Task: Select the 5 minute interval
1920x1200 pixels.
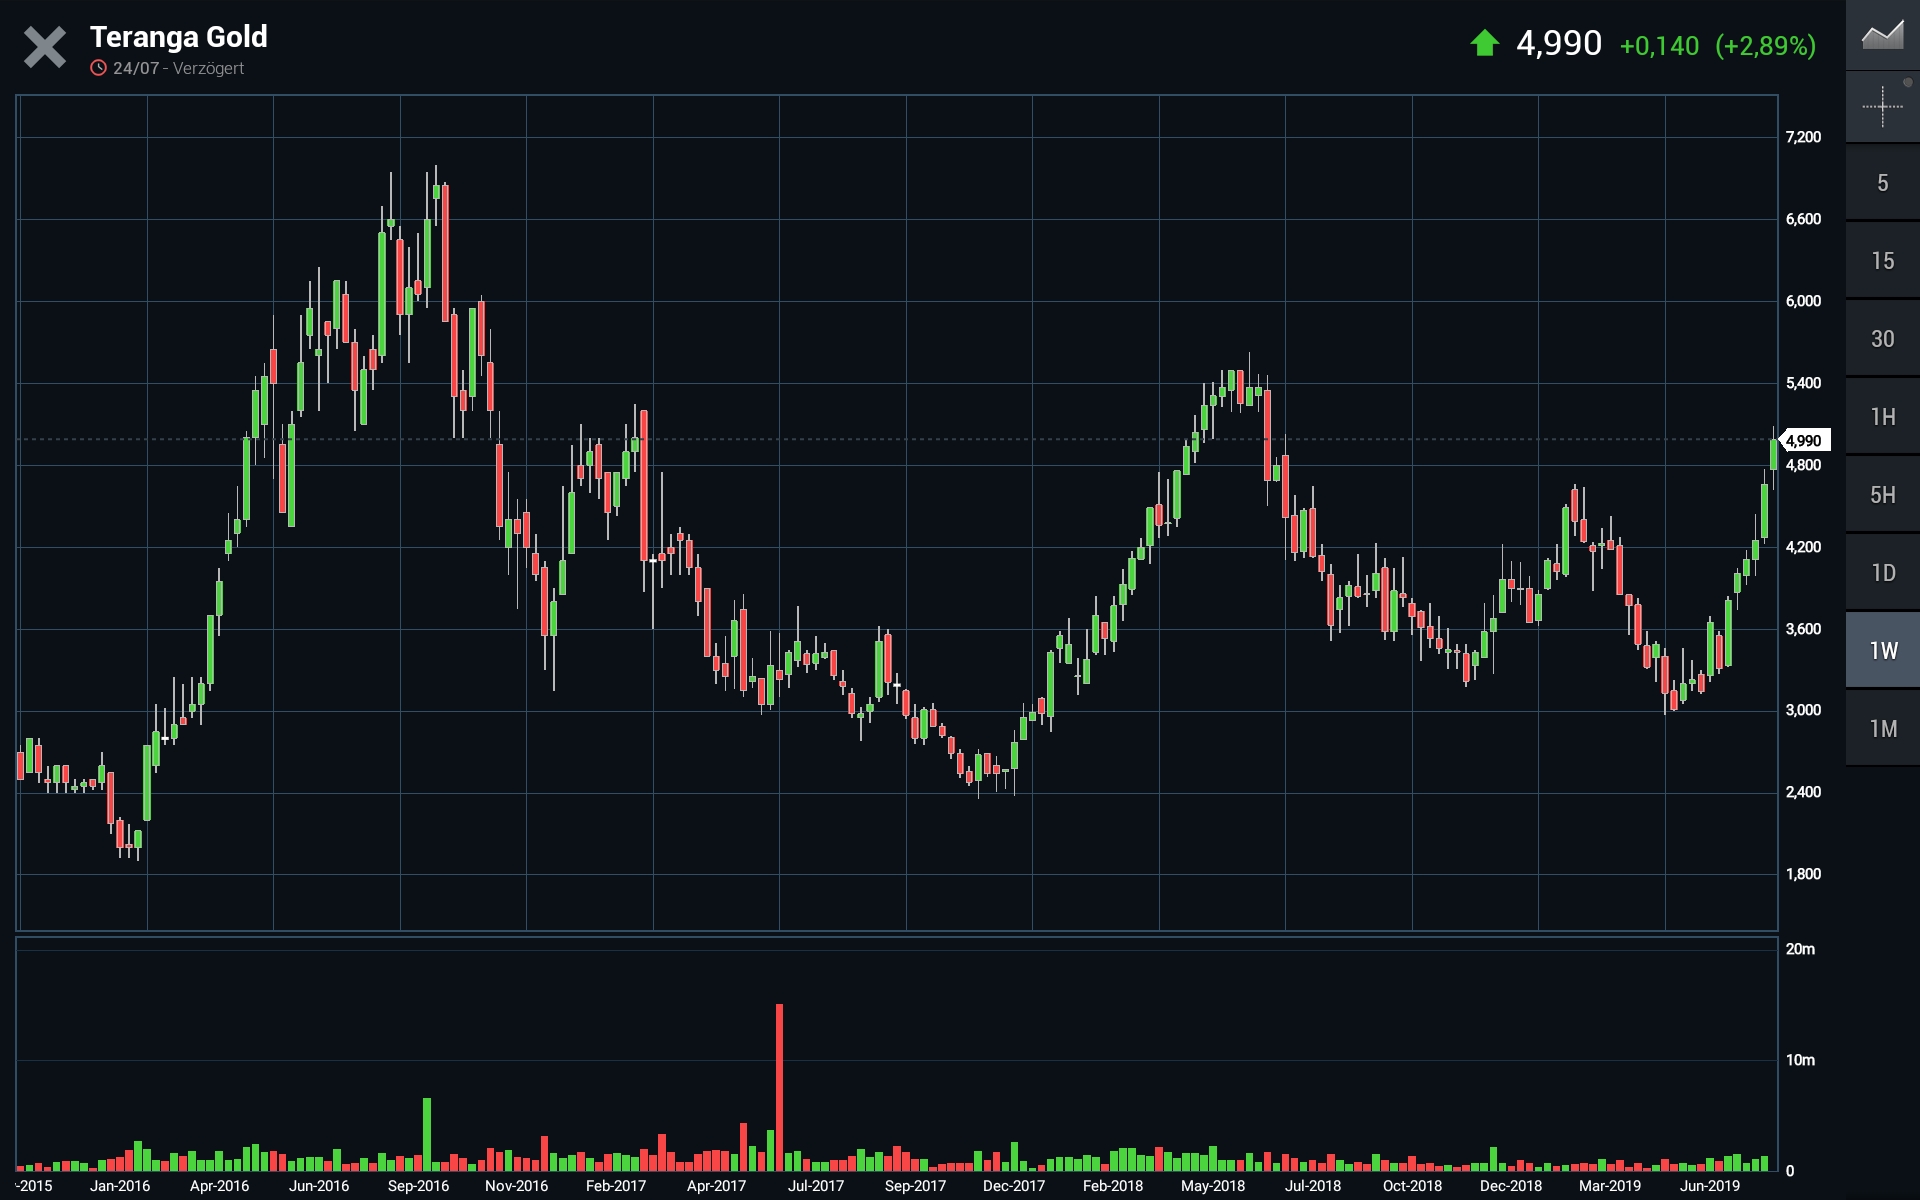Action: tap(1882, 183)
